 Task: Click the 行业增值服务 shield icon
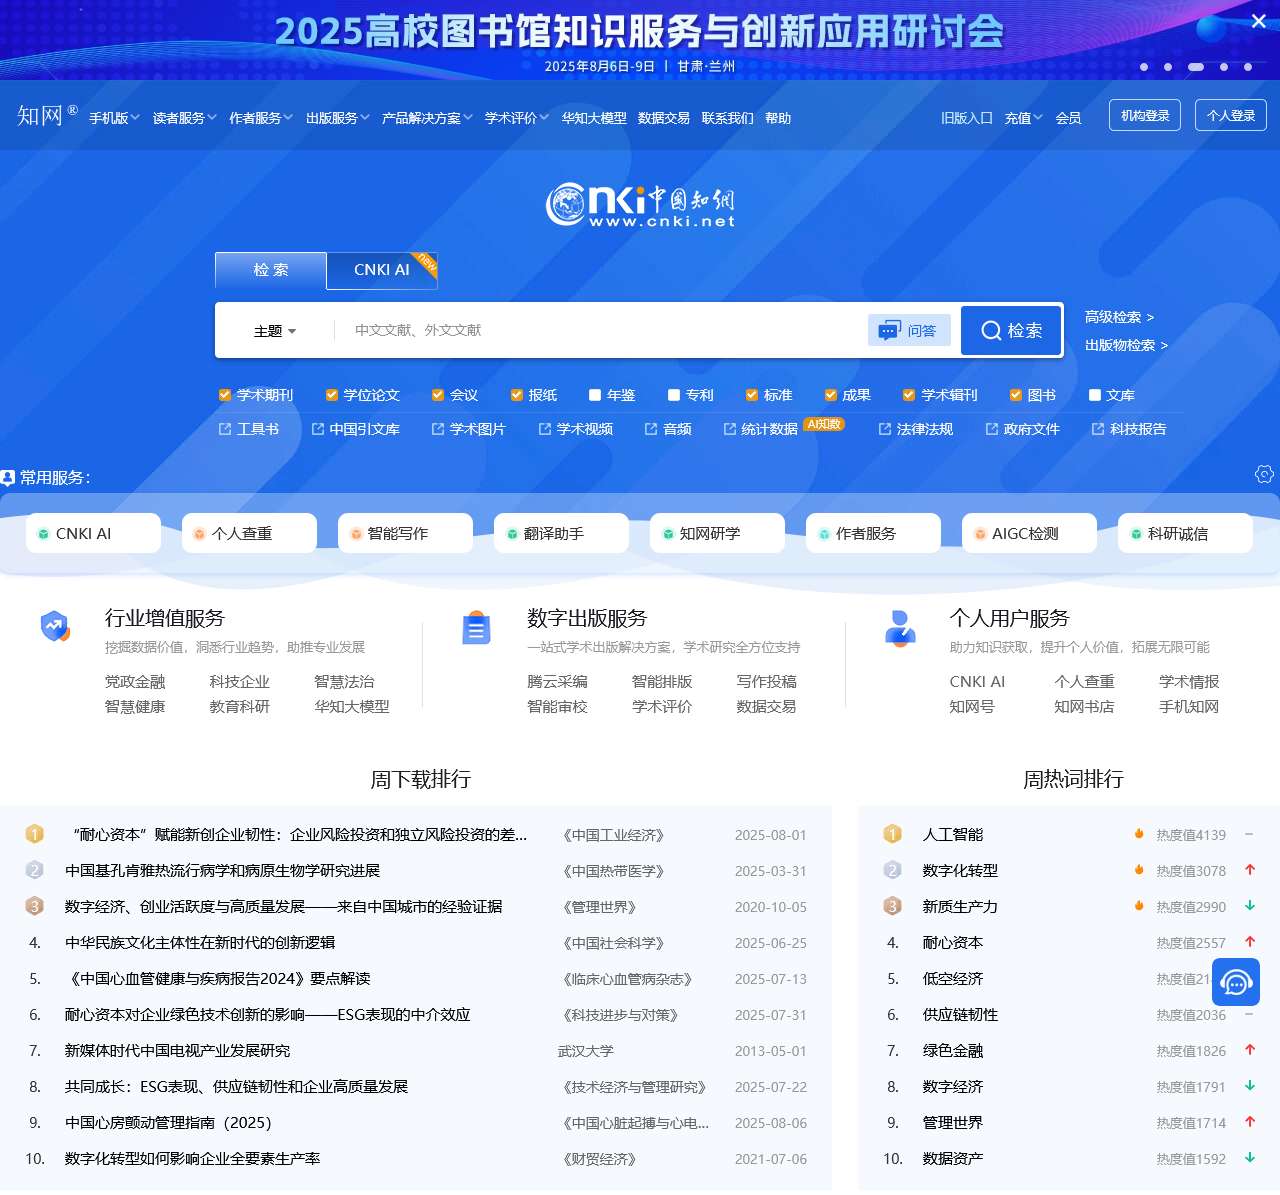[x=55, y=627]
